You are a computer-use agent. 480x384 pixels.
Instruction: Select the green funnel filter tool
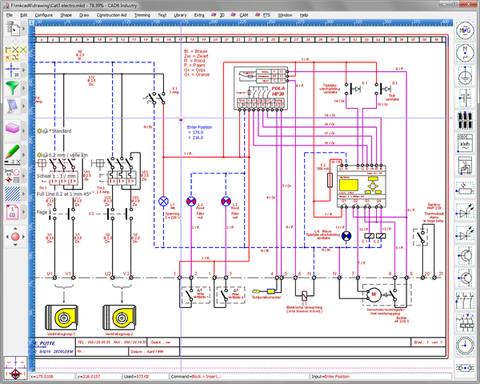[x=12, y=88]
